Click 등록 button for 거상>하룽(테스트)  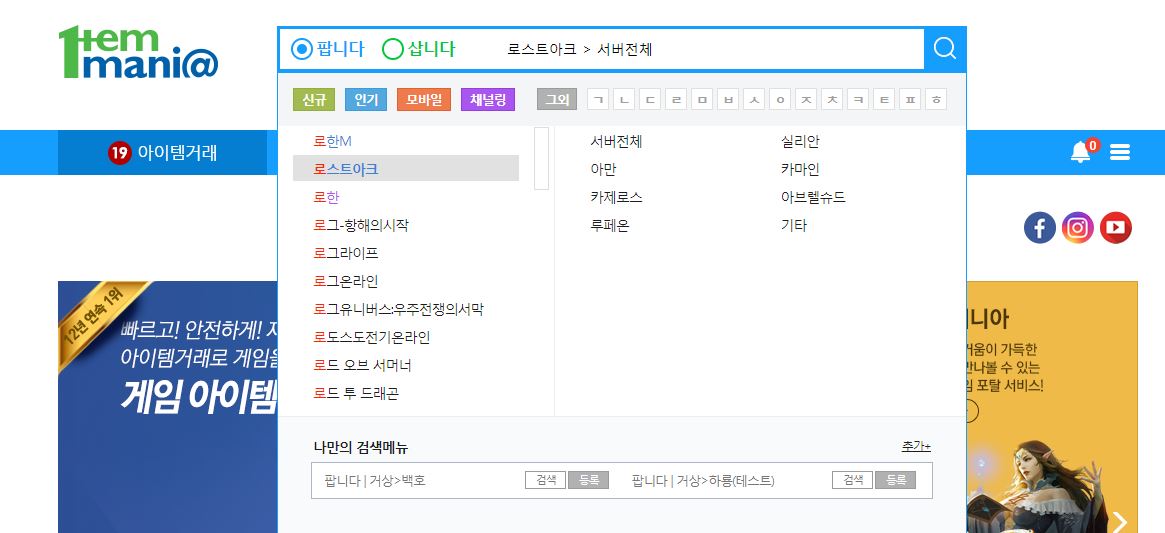(895, 480)
